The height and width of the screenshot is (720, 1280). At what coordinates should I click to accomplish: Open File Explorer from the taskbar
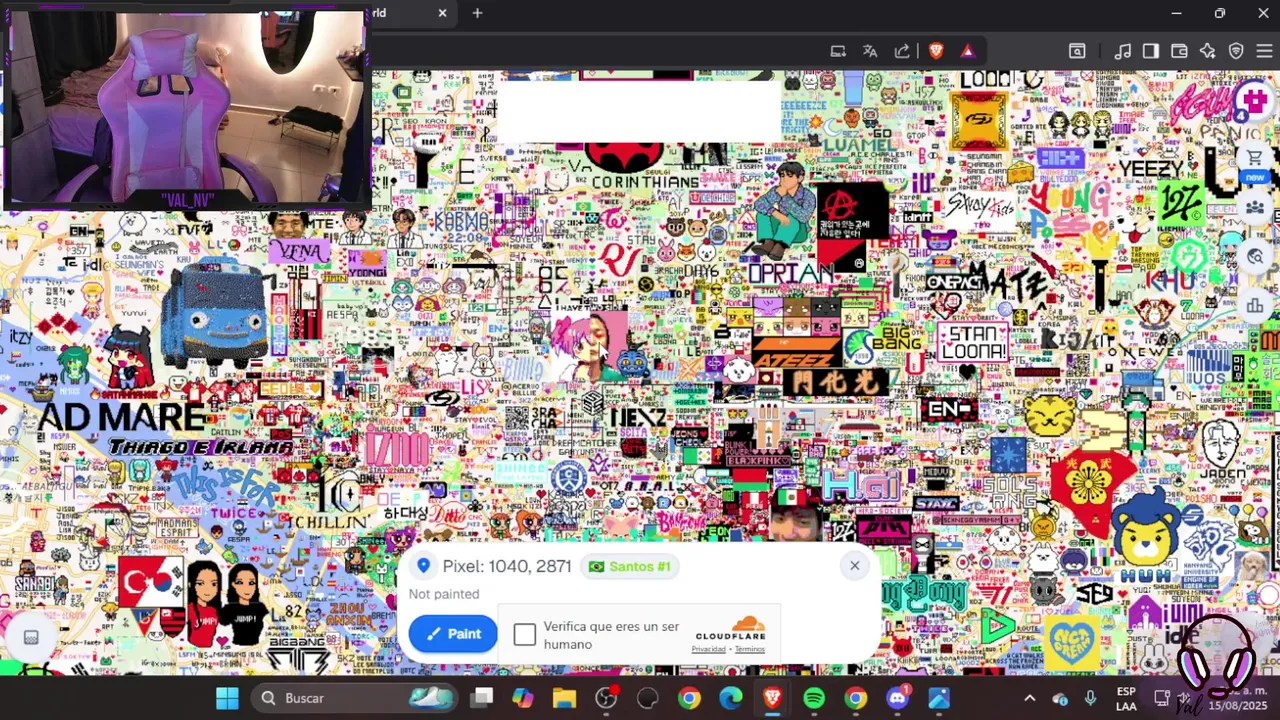coord(564,698)
